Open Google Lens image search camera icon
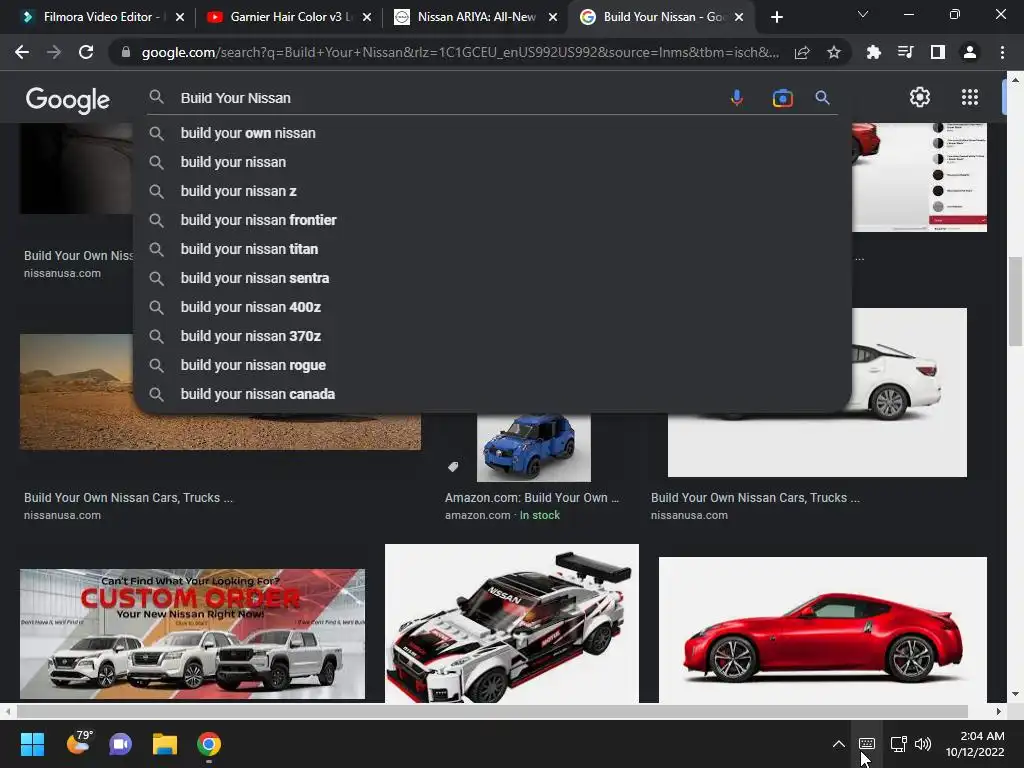 [782, 98]
